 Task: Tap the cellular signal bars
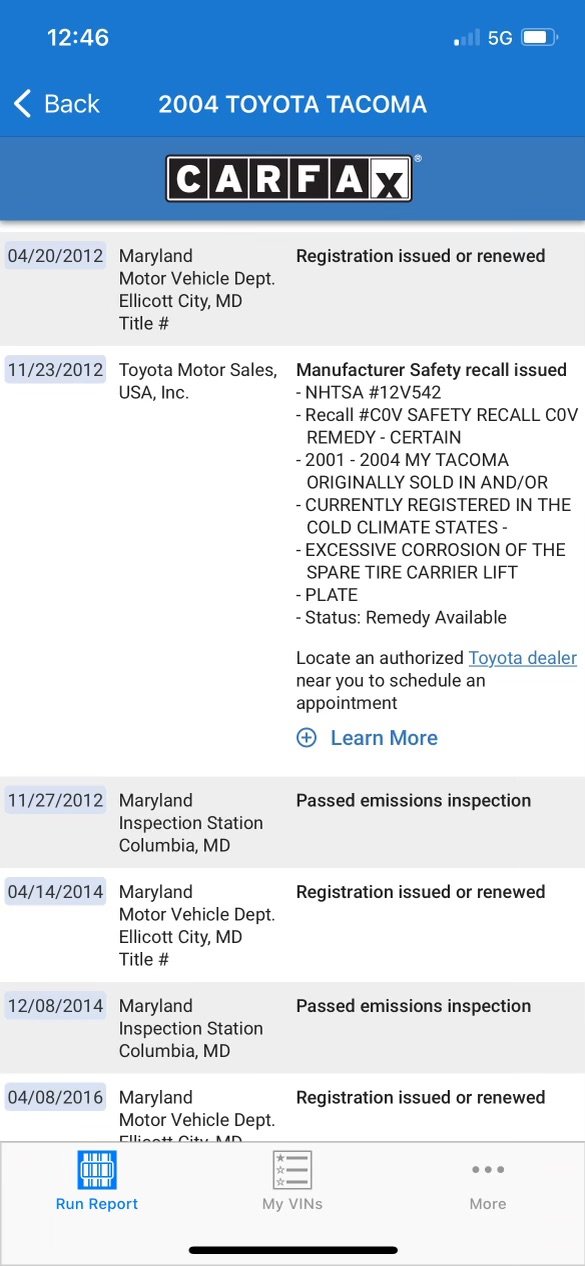[466, 38]
